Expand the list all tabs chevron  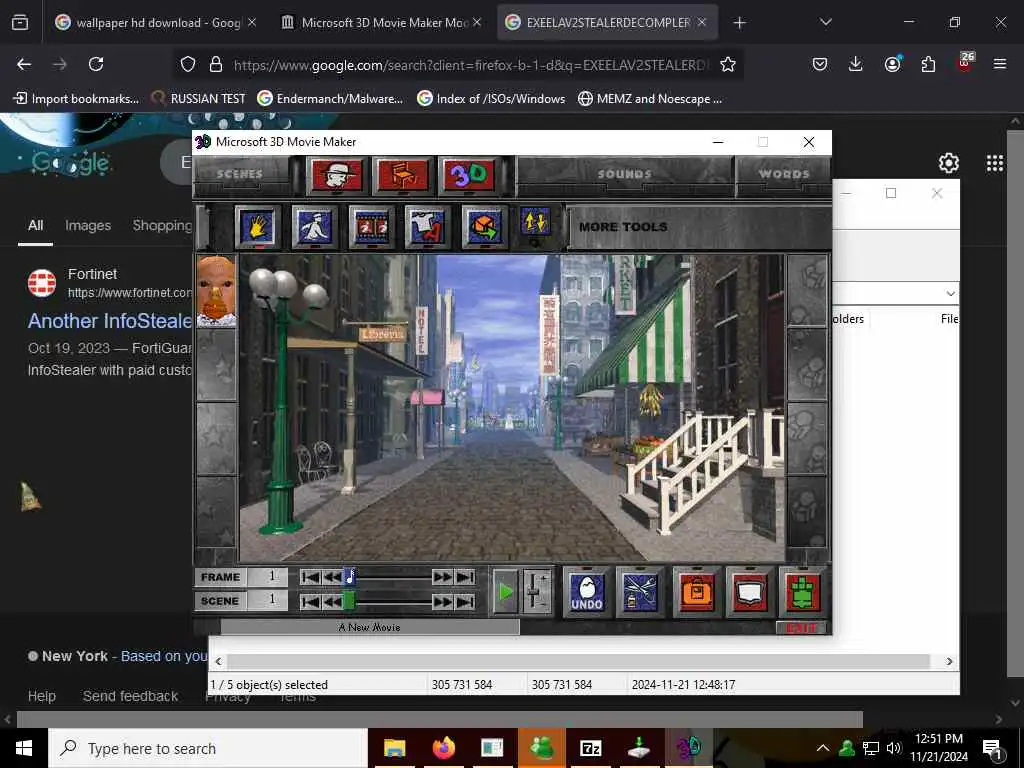click(x=825, y=22)
